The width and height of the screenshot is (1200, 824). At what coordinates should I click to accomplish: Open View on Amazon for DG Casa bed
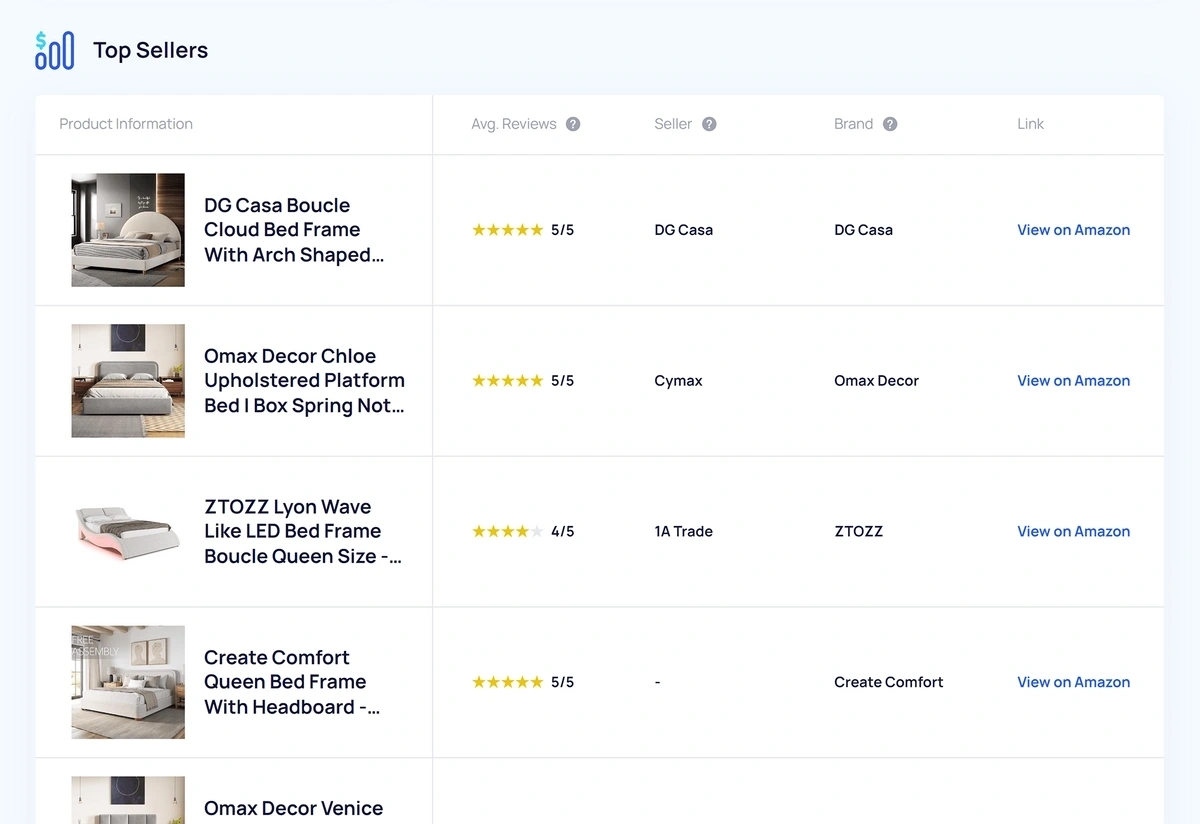1073,230
